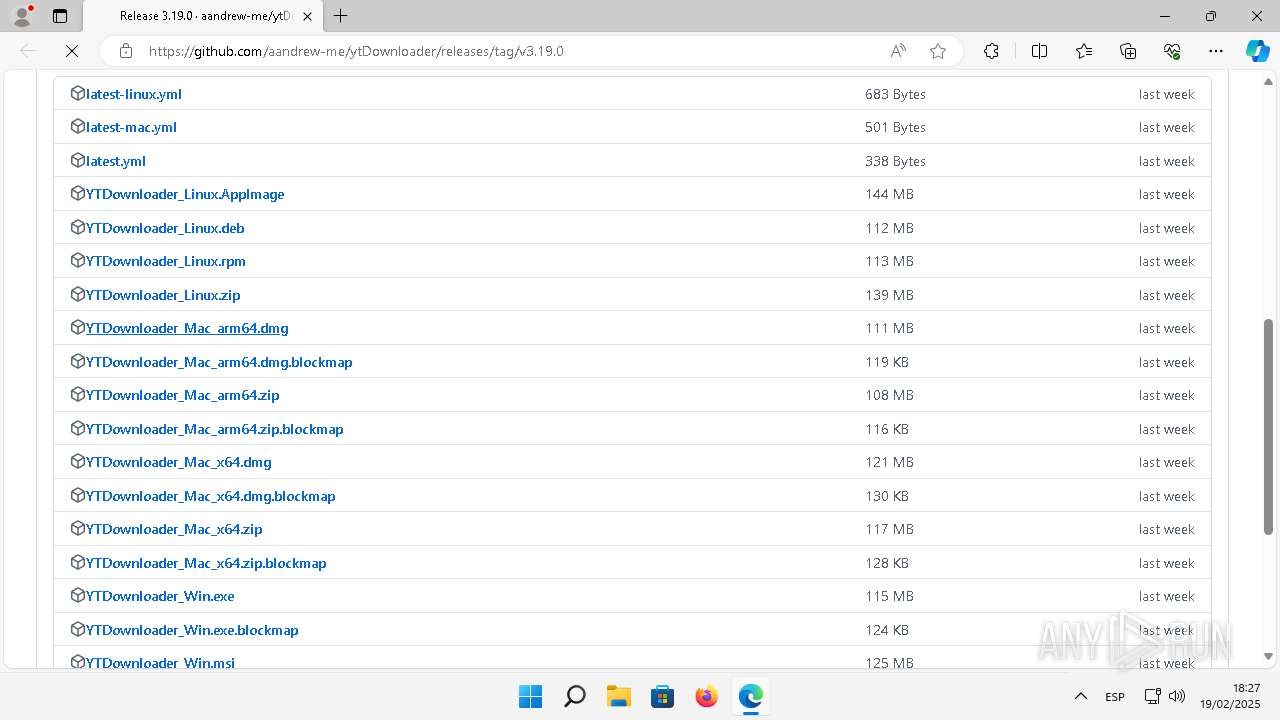Screen dimensions: 1280x720
Task: Select Microsoft Edge taskbar icon
Action: (x=751, y=696)
